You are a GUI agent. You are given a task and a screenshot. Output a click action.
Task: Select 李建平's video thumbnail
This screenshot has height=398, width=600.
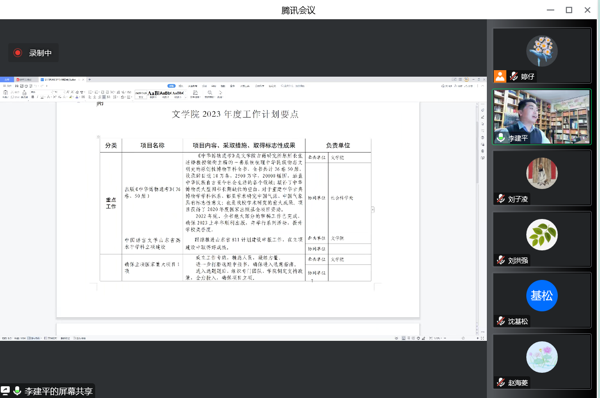point(541,117)
